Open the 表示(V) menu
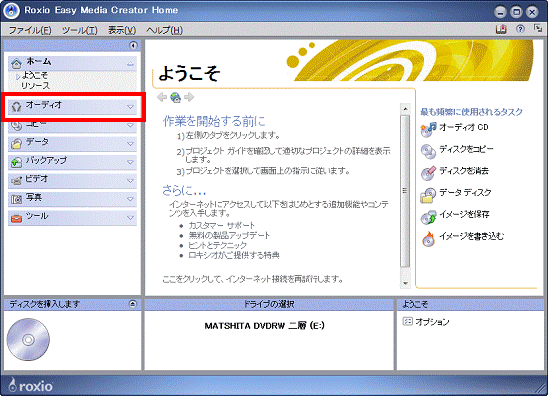This screenshot has width=548, height=396. click(122, 30)
